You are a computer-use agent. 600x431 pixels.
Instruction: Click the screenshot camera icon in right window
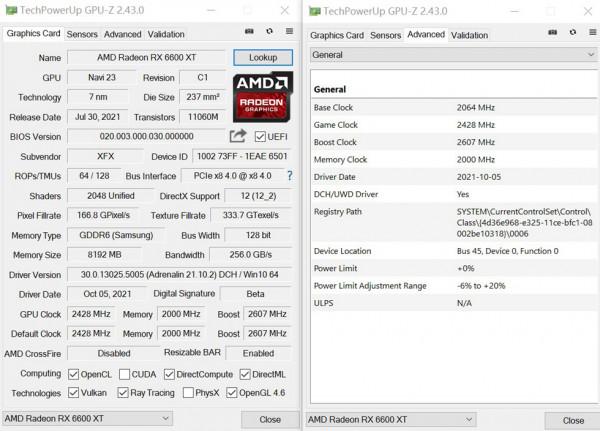pos(552,32)
